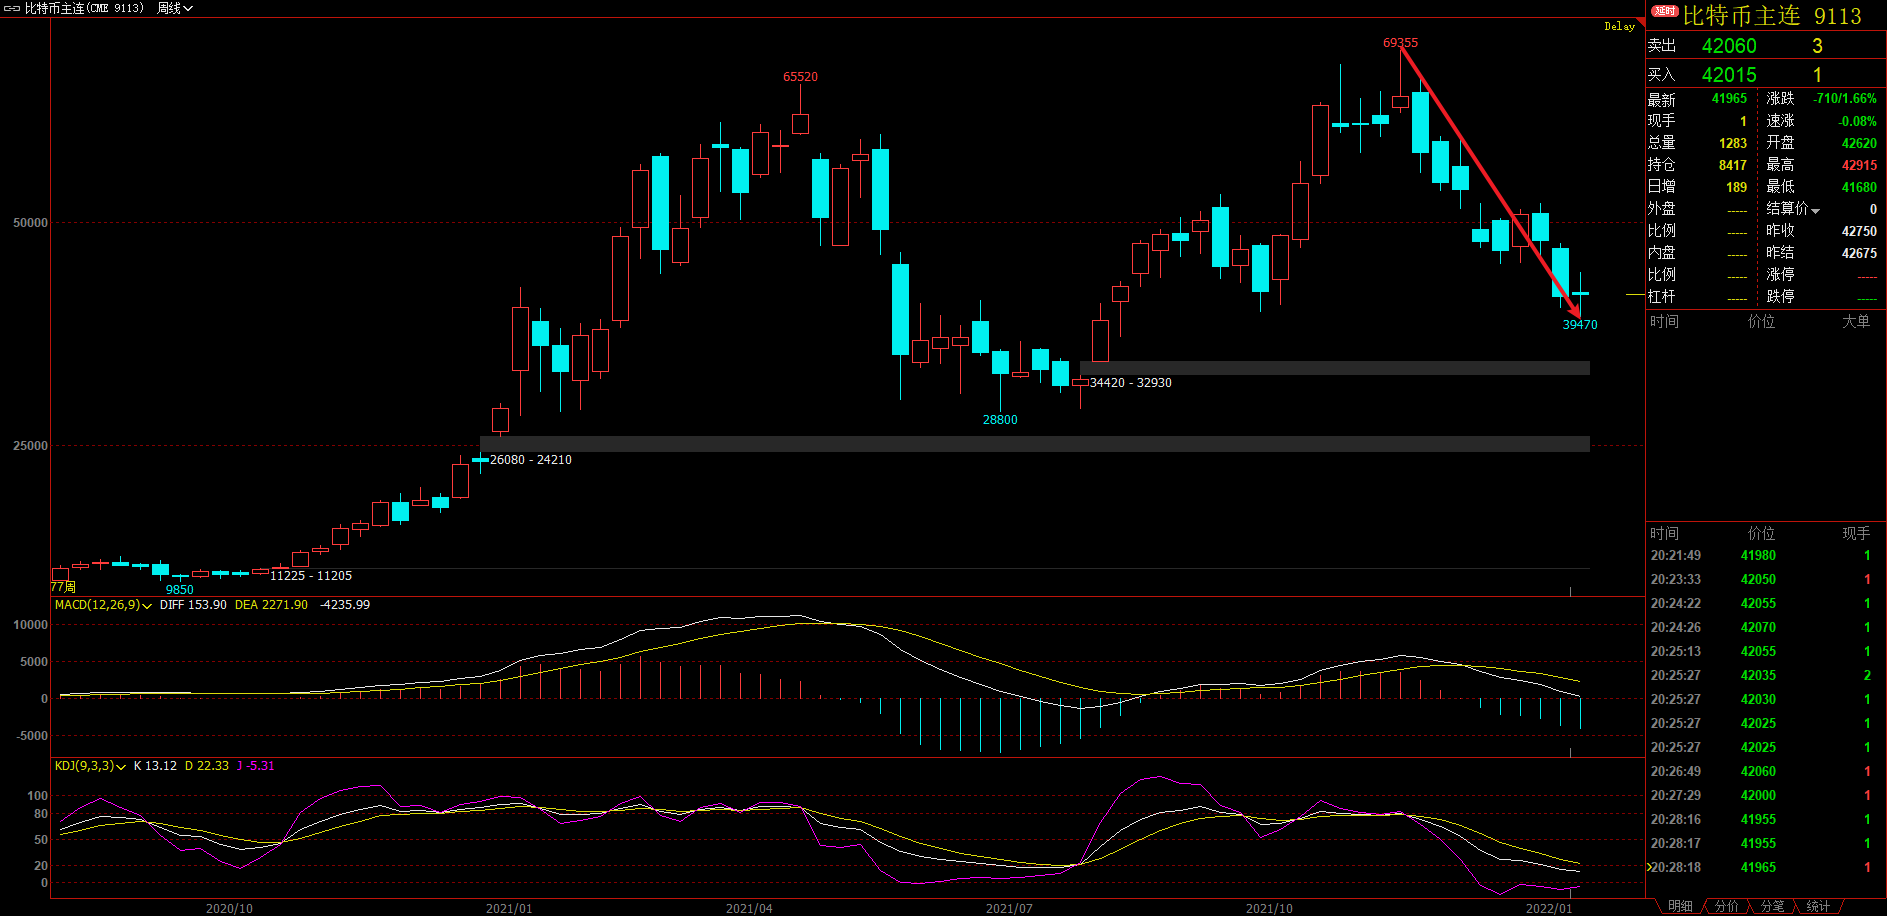Click the 买入 price 42015
This screenshot has height=916, width=1887.
(1729, 75)
